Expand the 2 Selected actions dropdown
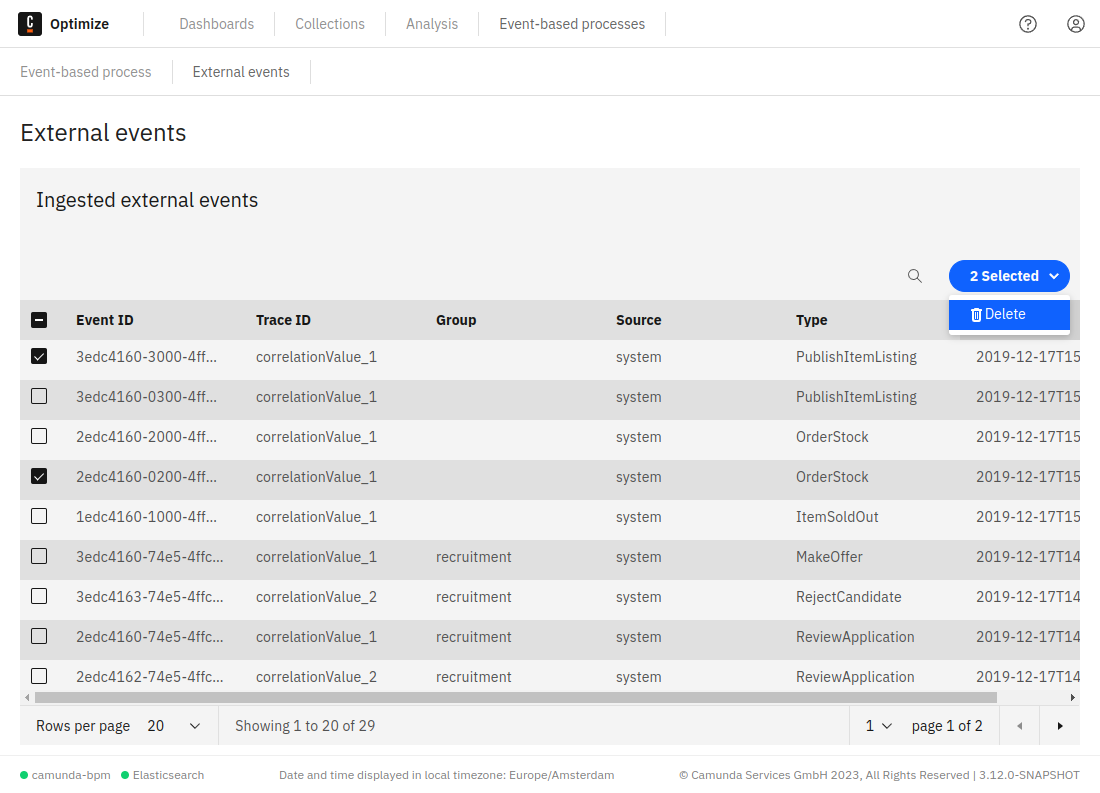1100x793 pixels. coord(1009,276)
